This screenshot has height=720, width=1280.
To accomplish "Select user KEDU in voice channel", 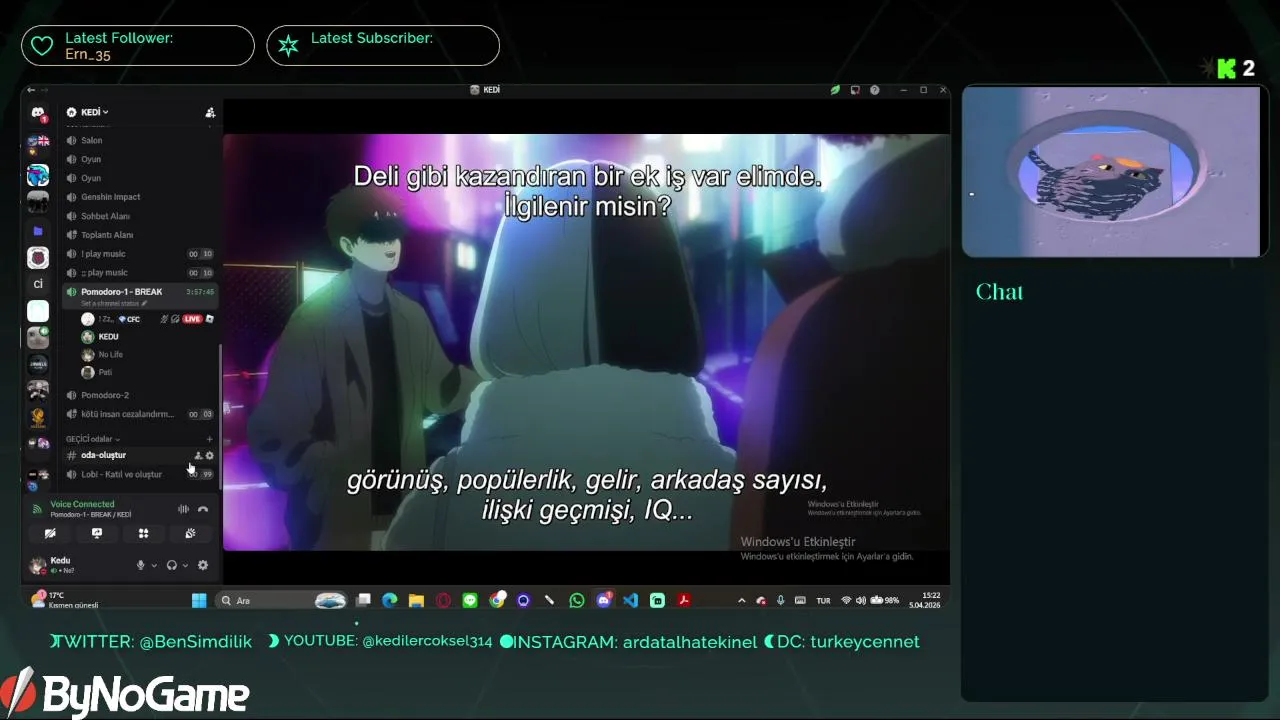I will [147, 337].
